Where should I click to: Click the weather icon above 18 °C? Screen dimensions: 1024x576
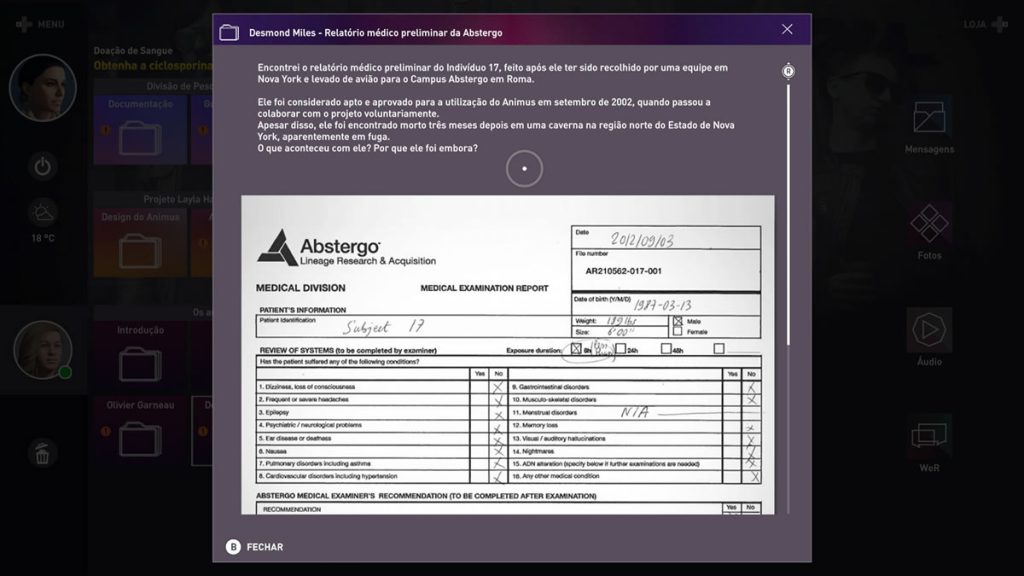pos(42,212)
